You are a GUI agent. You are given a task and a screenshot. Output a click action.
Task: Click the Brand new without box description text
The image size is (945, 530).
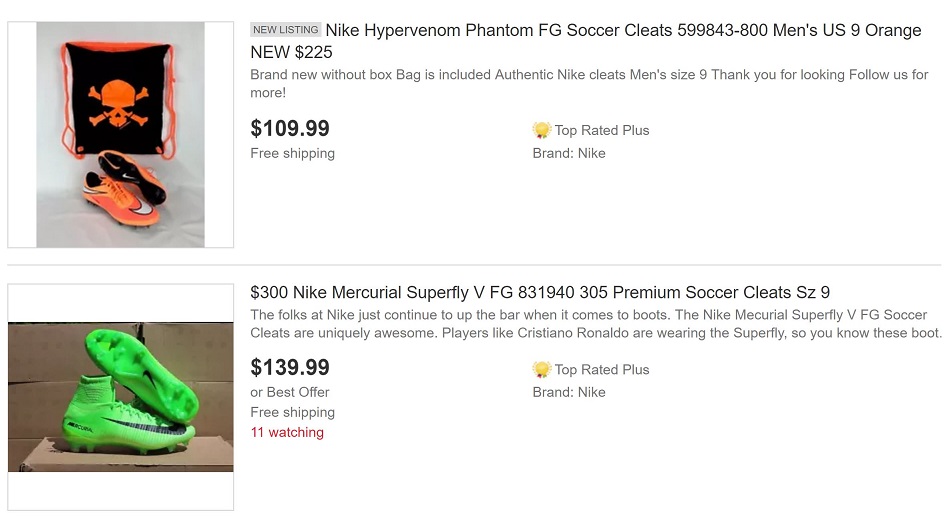(589, 84)
